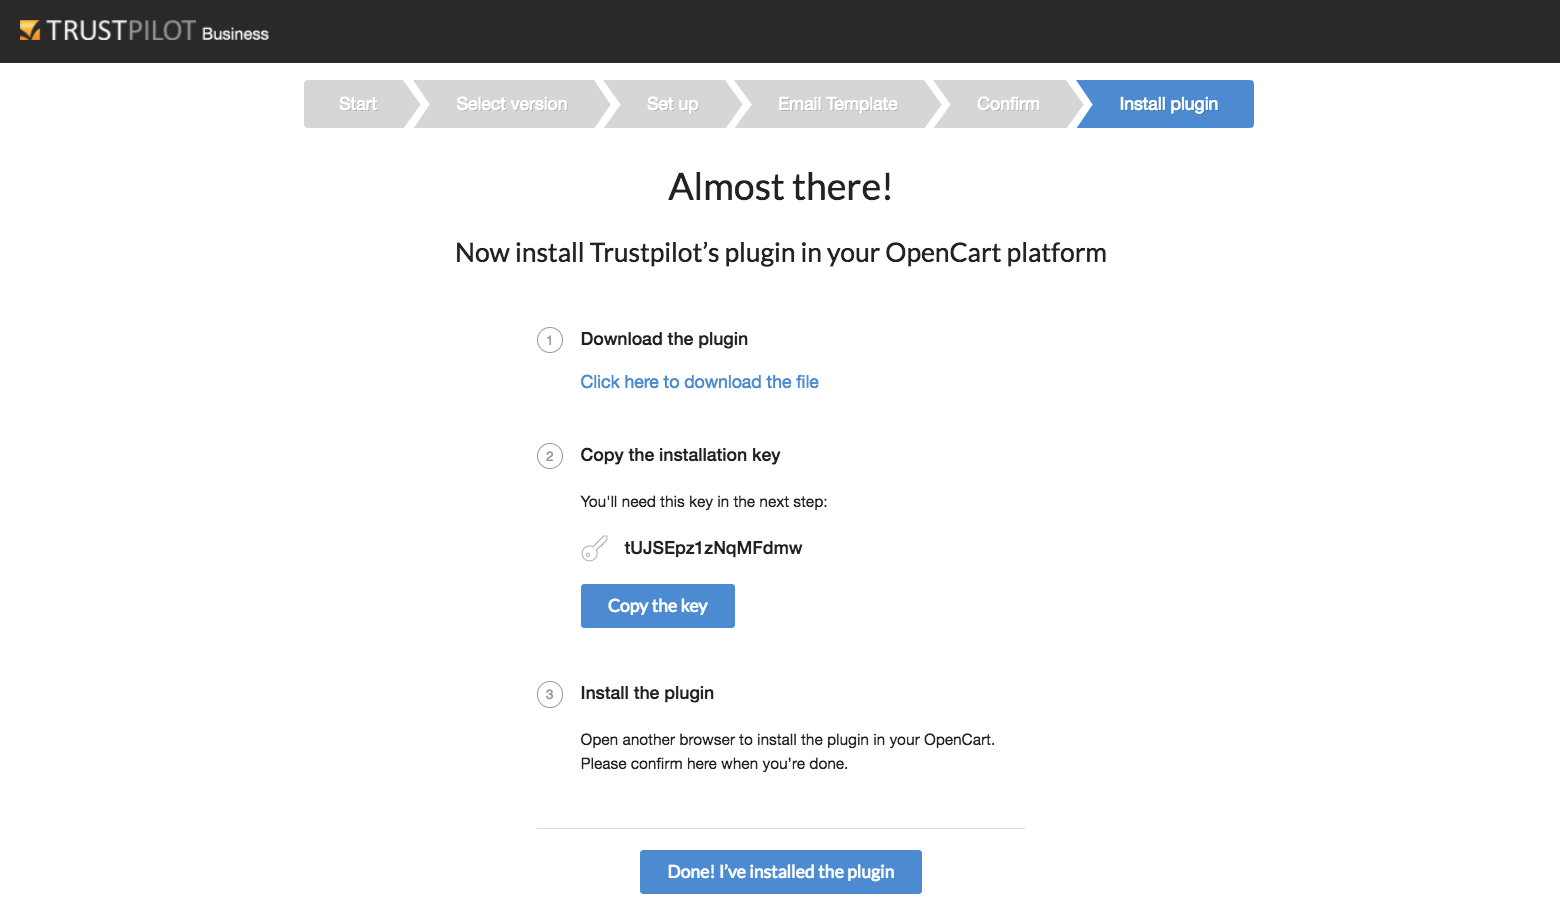Click the 'Now install Trustpilot's plugin' subtitle
This screenshot has height=908, width=1560.
[780, 253]
